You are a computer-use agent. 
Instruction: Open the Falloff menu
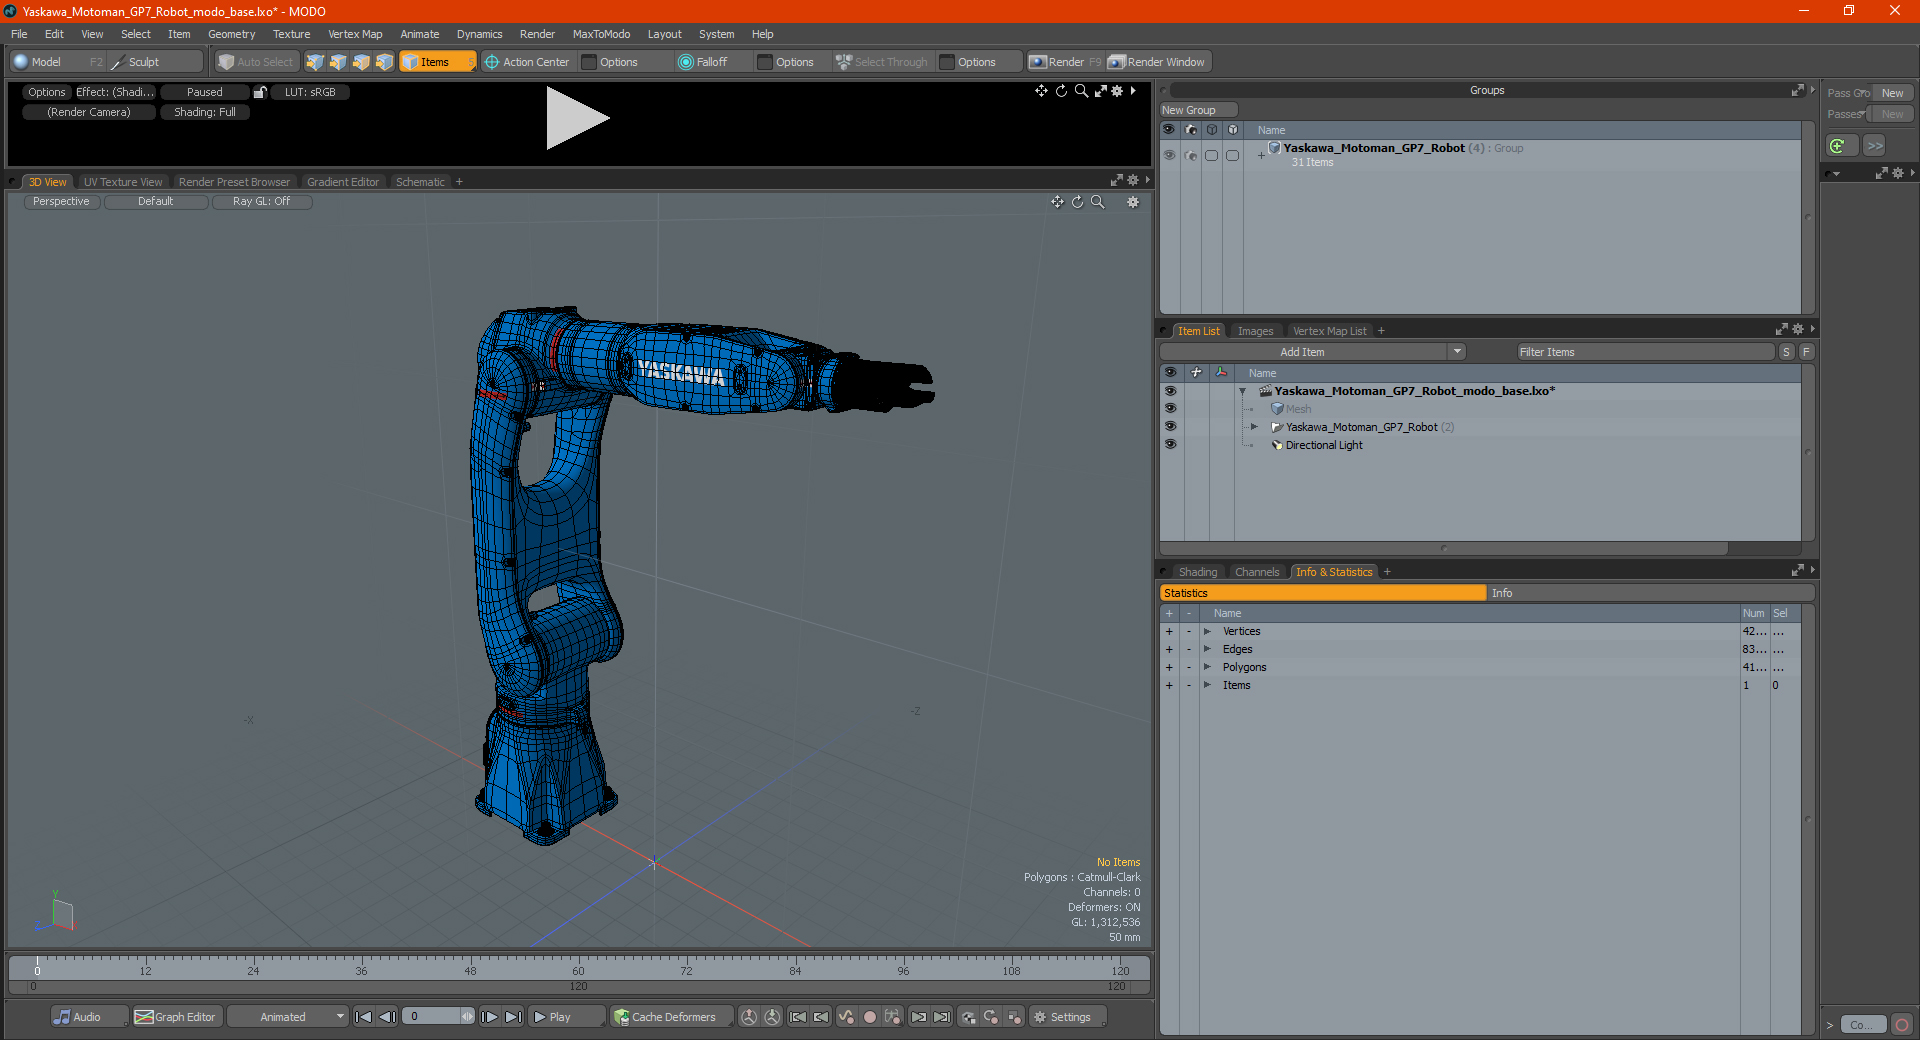click(711, 62)
